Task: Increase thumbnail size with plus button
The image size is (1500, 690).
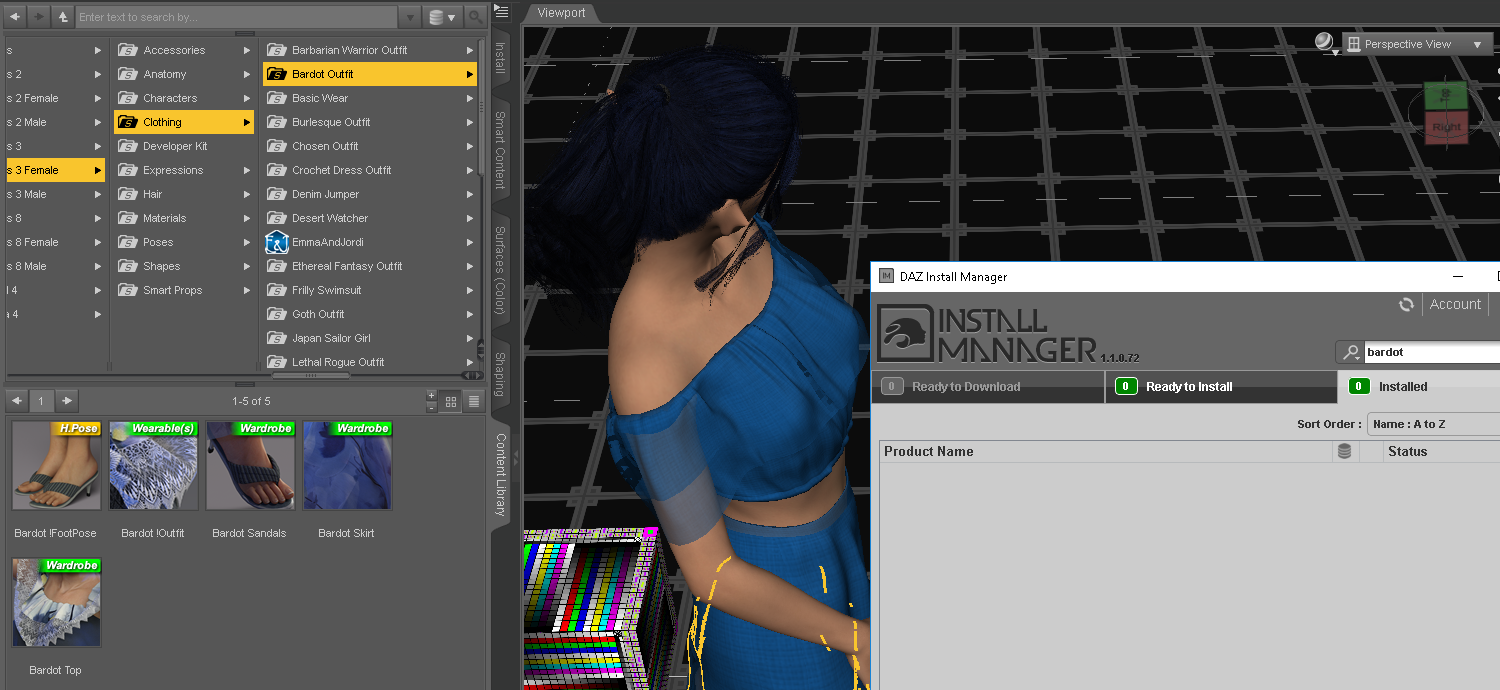Action: coord(431,396)
